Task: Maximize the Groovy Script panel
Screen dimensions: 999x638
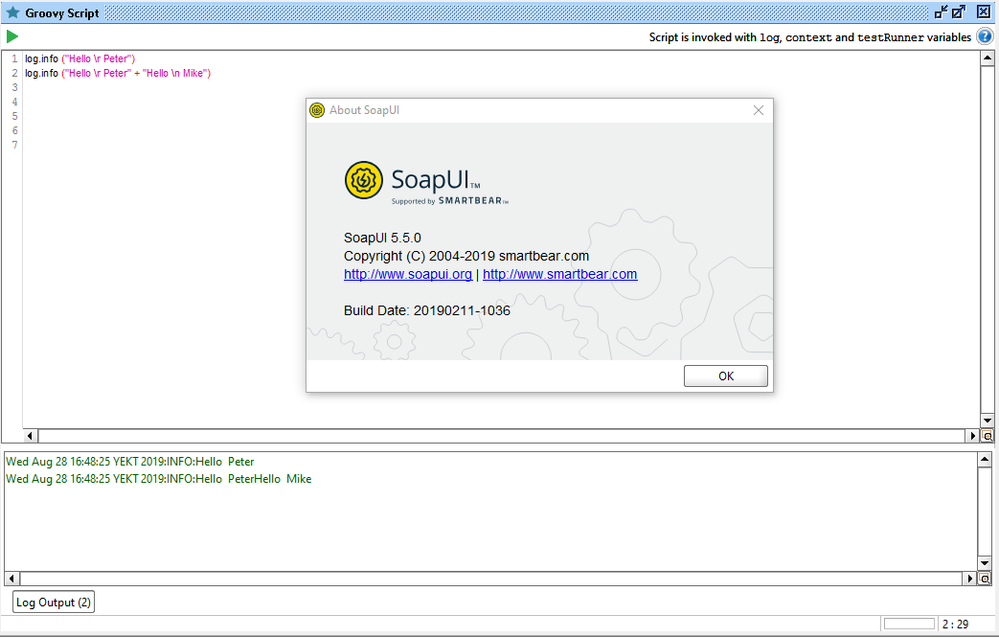Action: pos(960,12)
